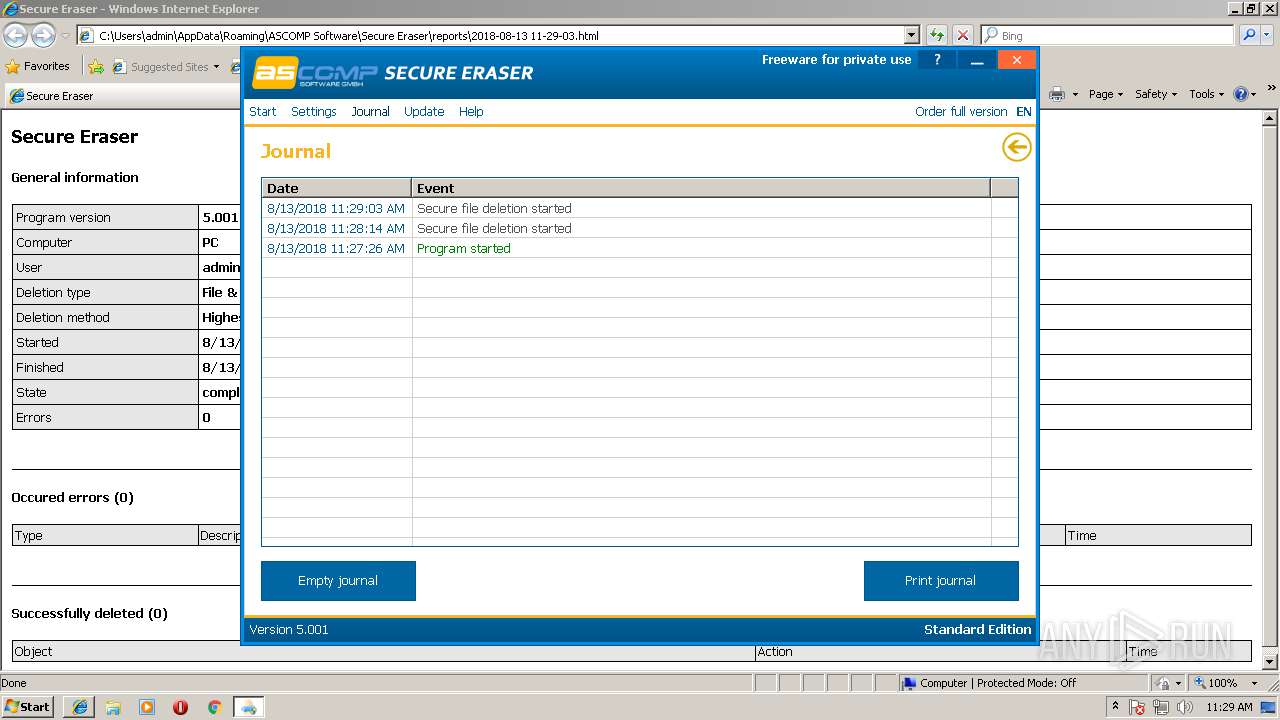Click the taskbar clock showing 11:29 AM
This screenshot has width=1280, height=720.
(x=1229, y=707)
